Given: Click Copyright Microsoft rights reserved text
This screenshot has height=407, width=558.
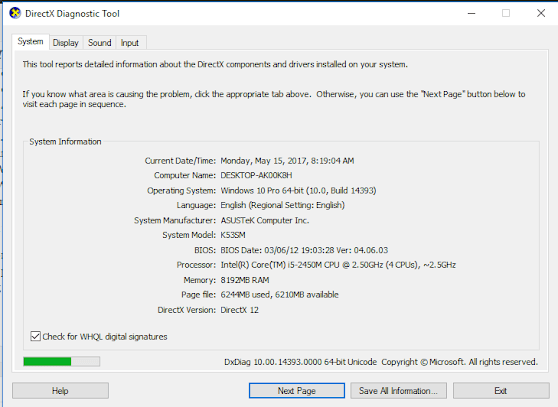Looking at the screenshot, I should pos(459,362).
